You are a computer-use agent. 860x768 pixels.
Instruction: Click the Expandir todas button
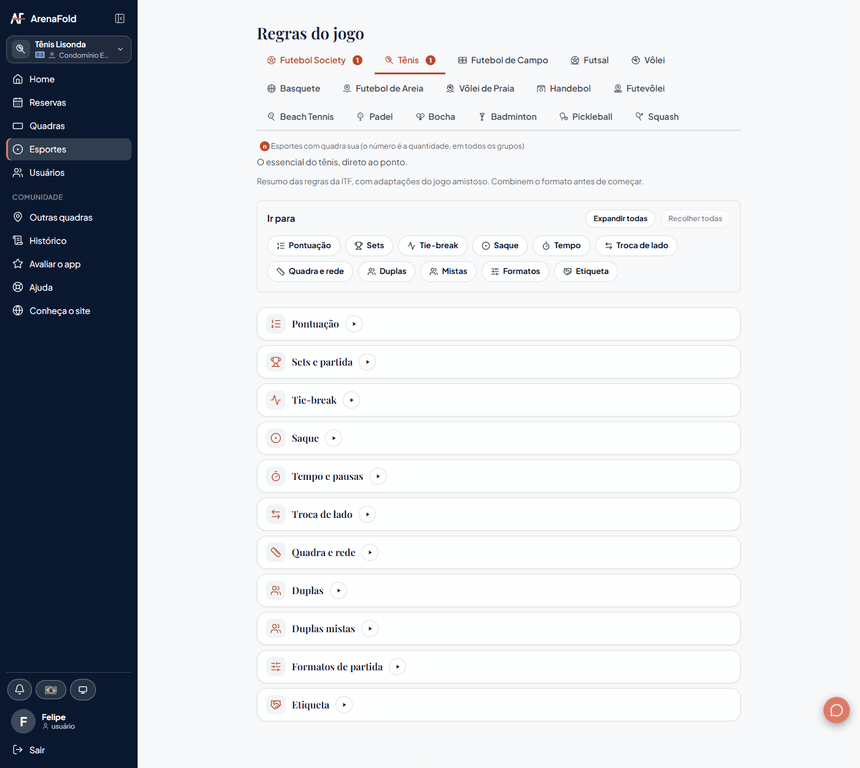coord(620,218)
